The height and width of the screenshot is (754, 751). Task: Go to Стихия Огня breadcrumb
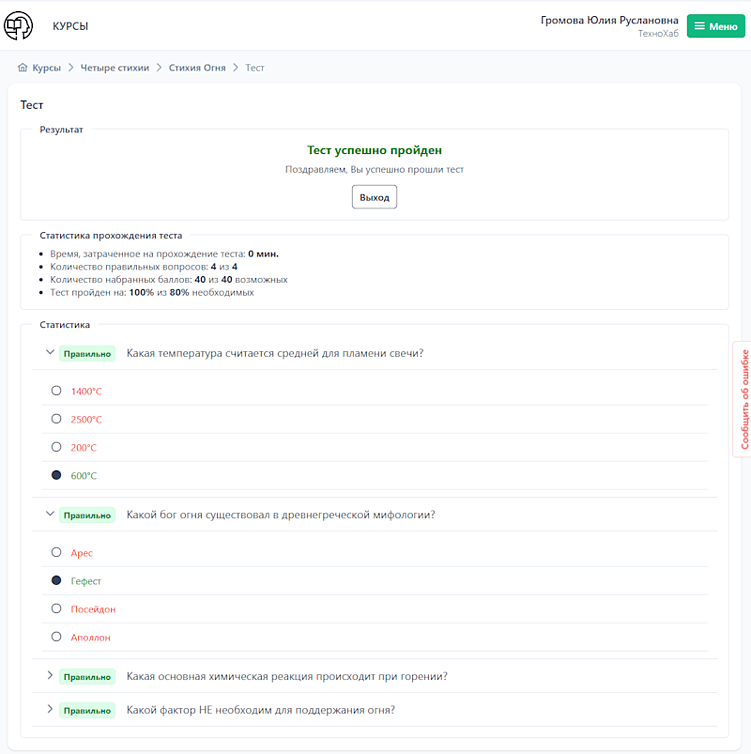click(x=197, y=68)
